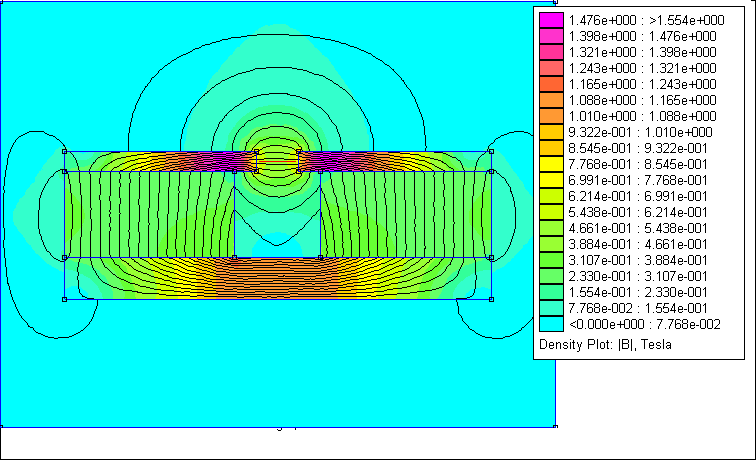Select the legend text '8.545e-001 : 9.322e-001'
The image size is (756, 460).
pyautogui.click(x=638, y=148)
